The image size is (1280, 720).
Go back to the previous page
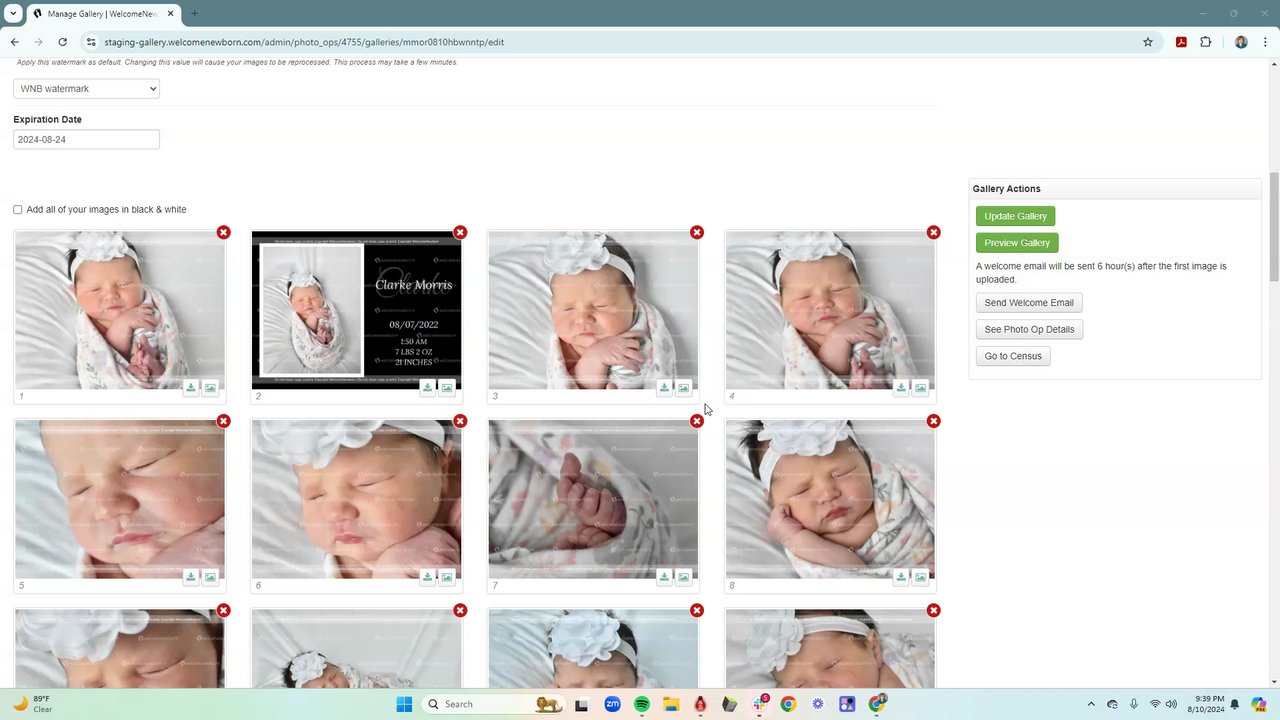[x=14, y=42]
